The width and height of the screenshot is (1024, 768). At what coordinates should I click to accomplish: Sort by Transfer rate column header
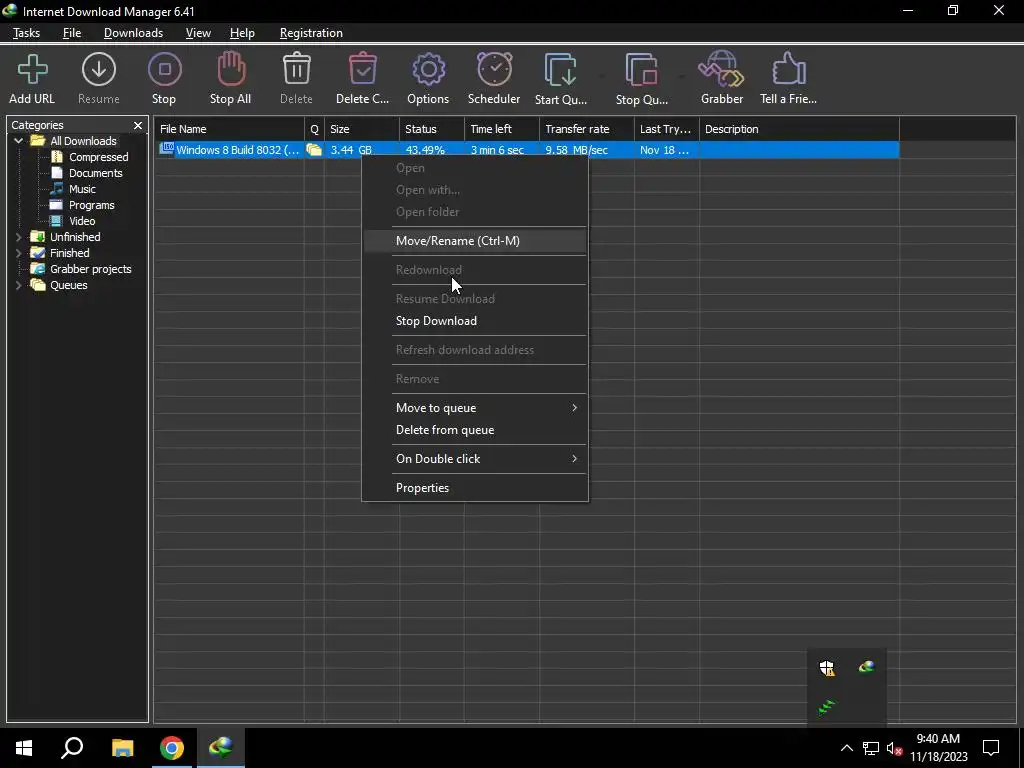(x=587, y=129)
